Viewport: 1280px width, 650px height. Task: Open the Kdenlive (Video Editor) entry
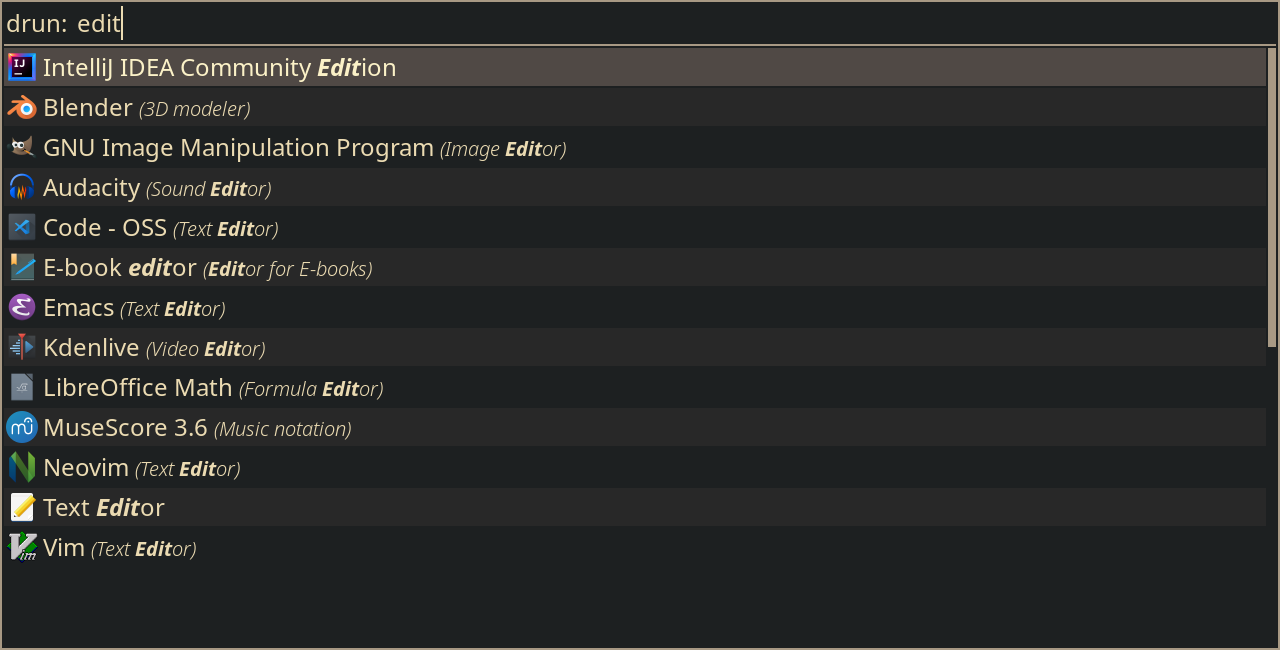635,347
